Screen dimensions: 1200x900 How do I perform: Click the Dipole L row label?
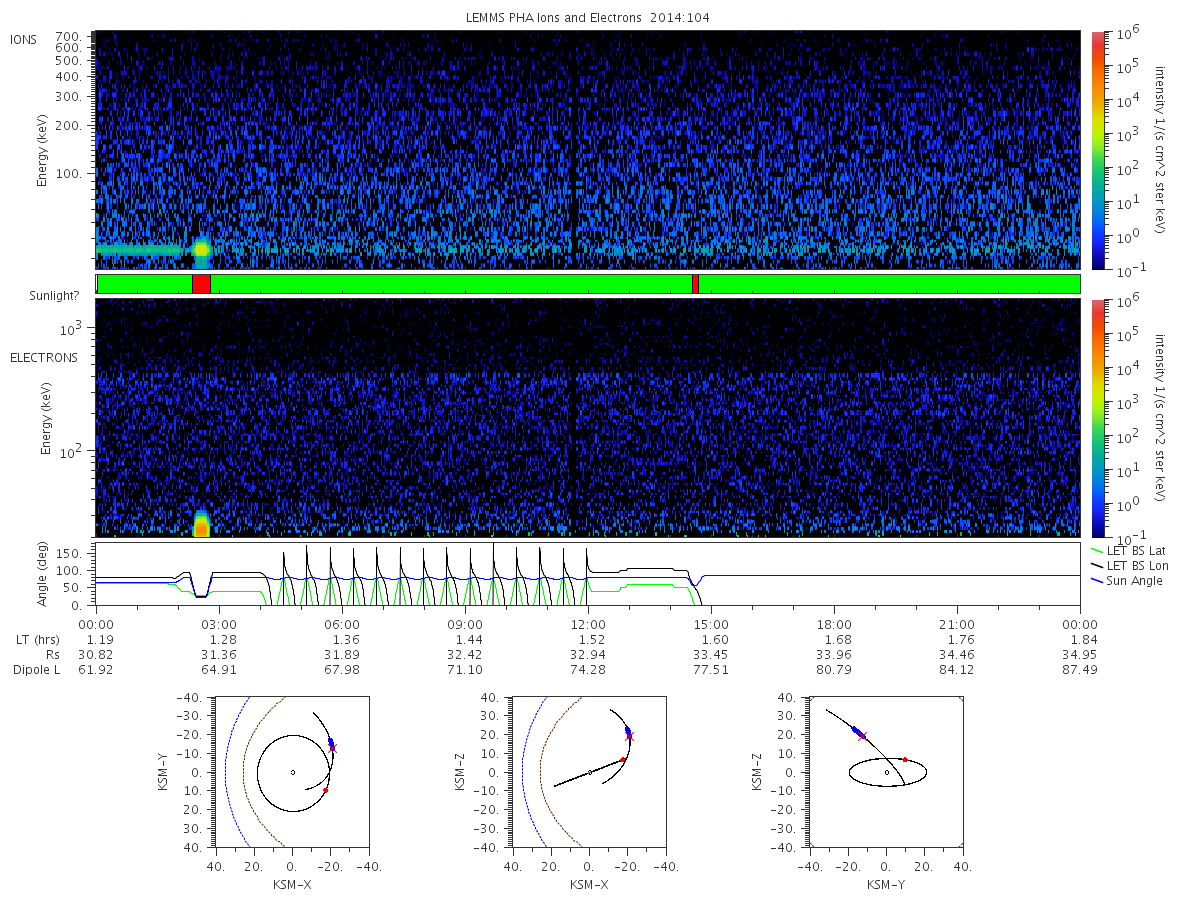[36, 669]
